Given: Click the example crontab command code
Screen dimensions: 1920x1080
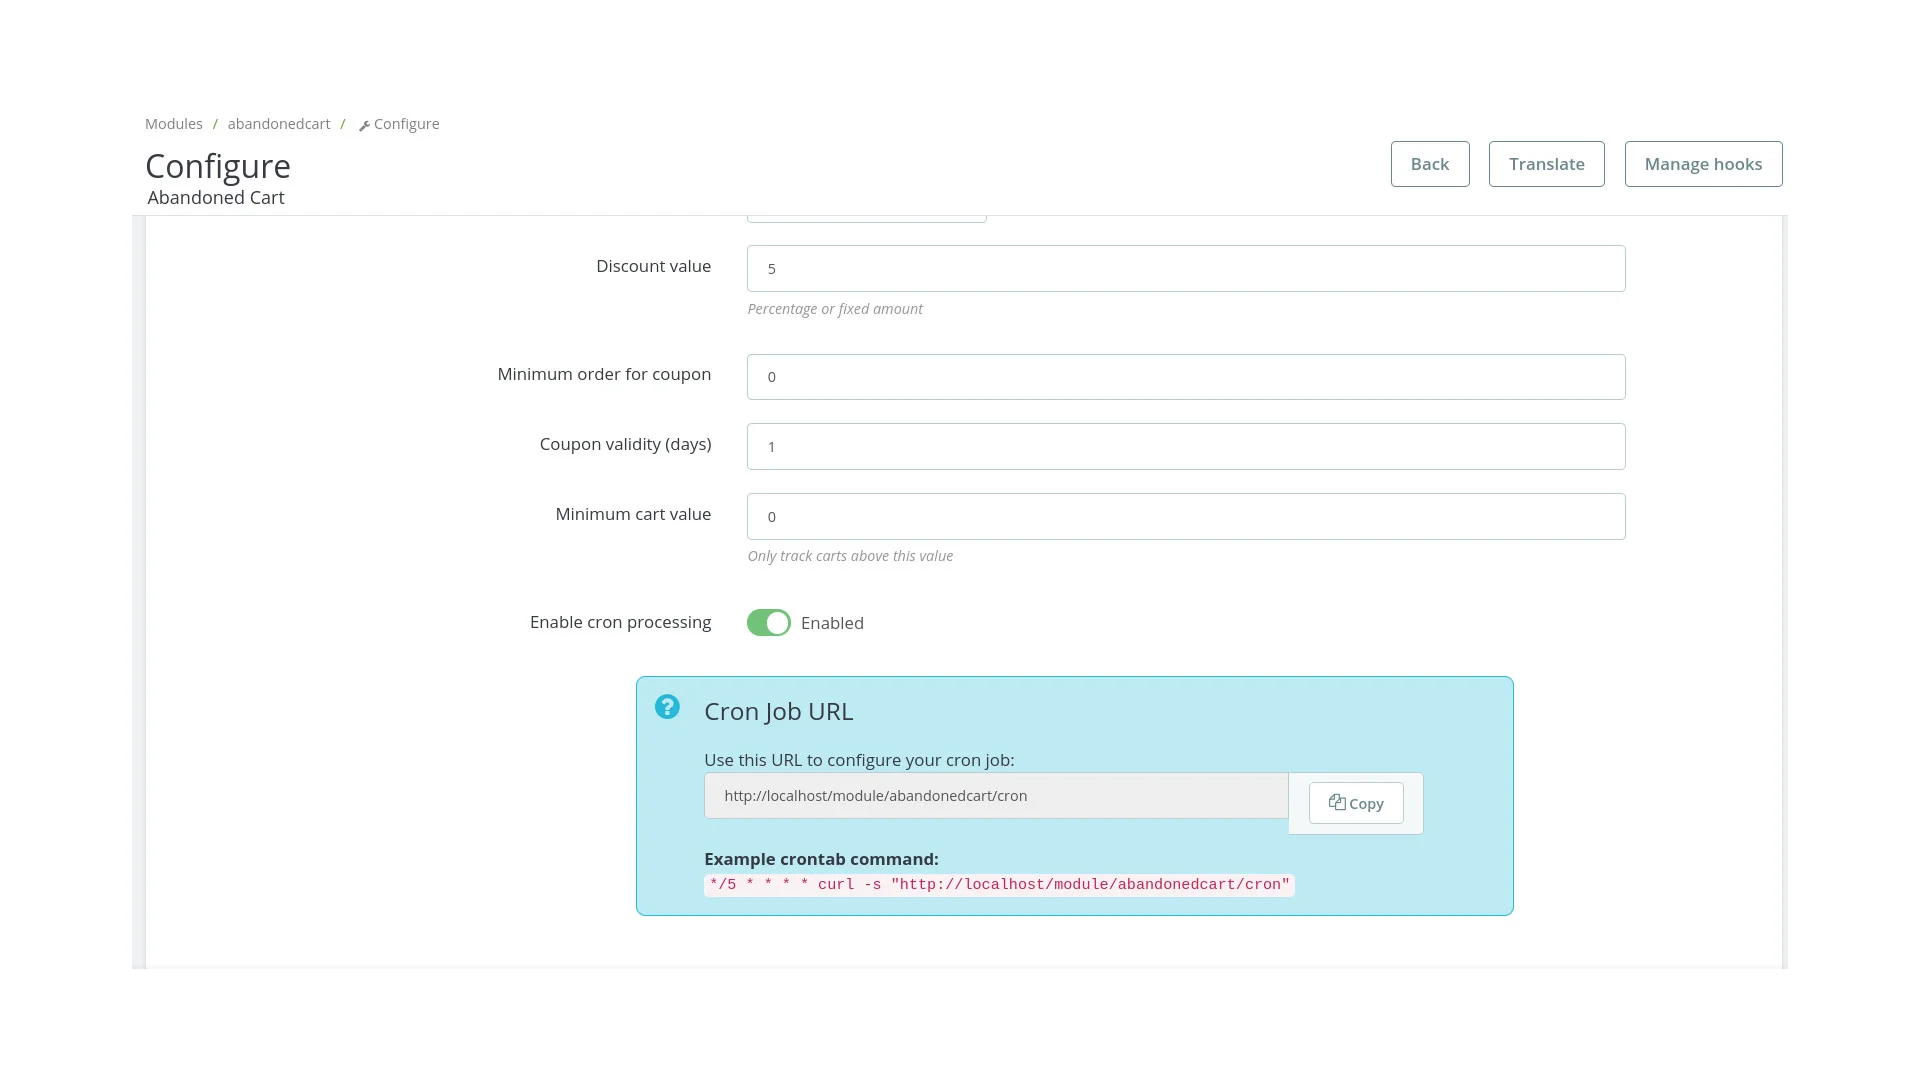Looking at the screenshot, I should (998, 885).
